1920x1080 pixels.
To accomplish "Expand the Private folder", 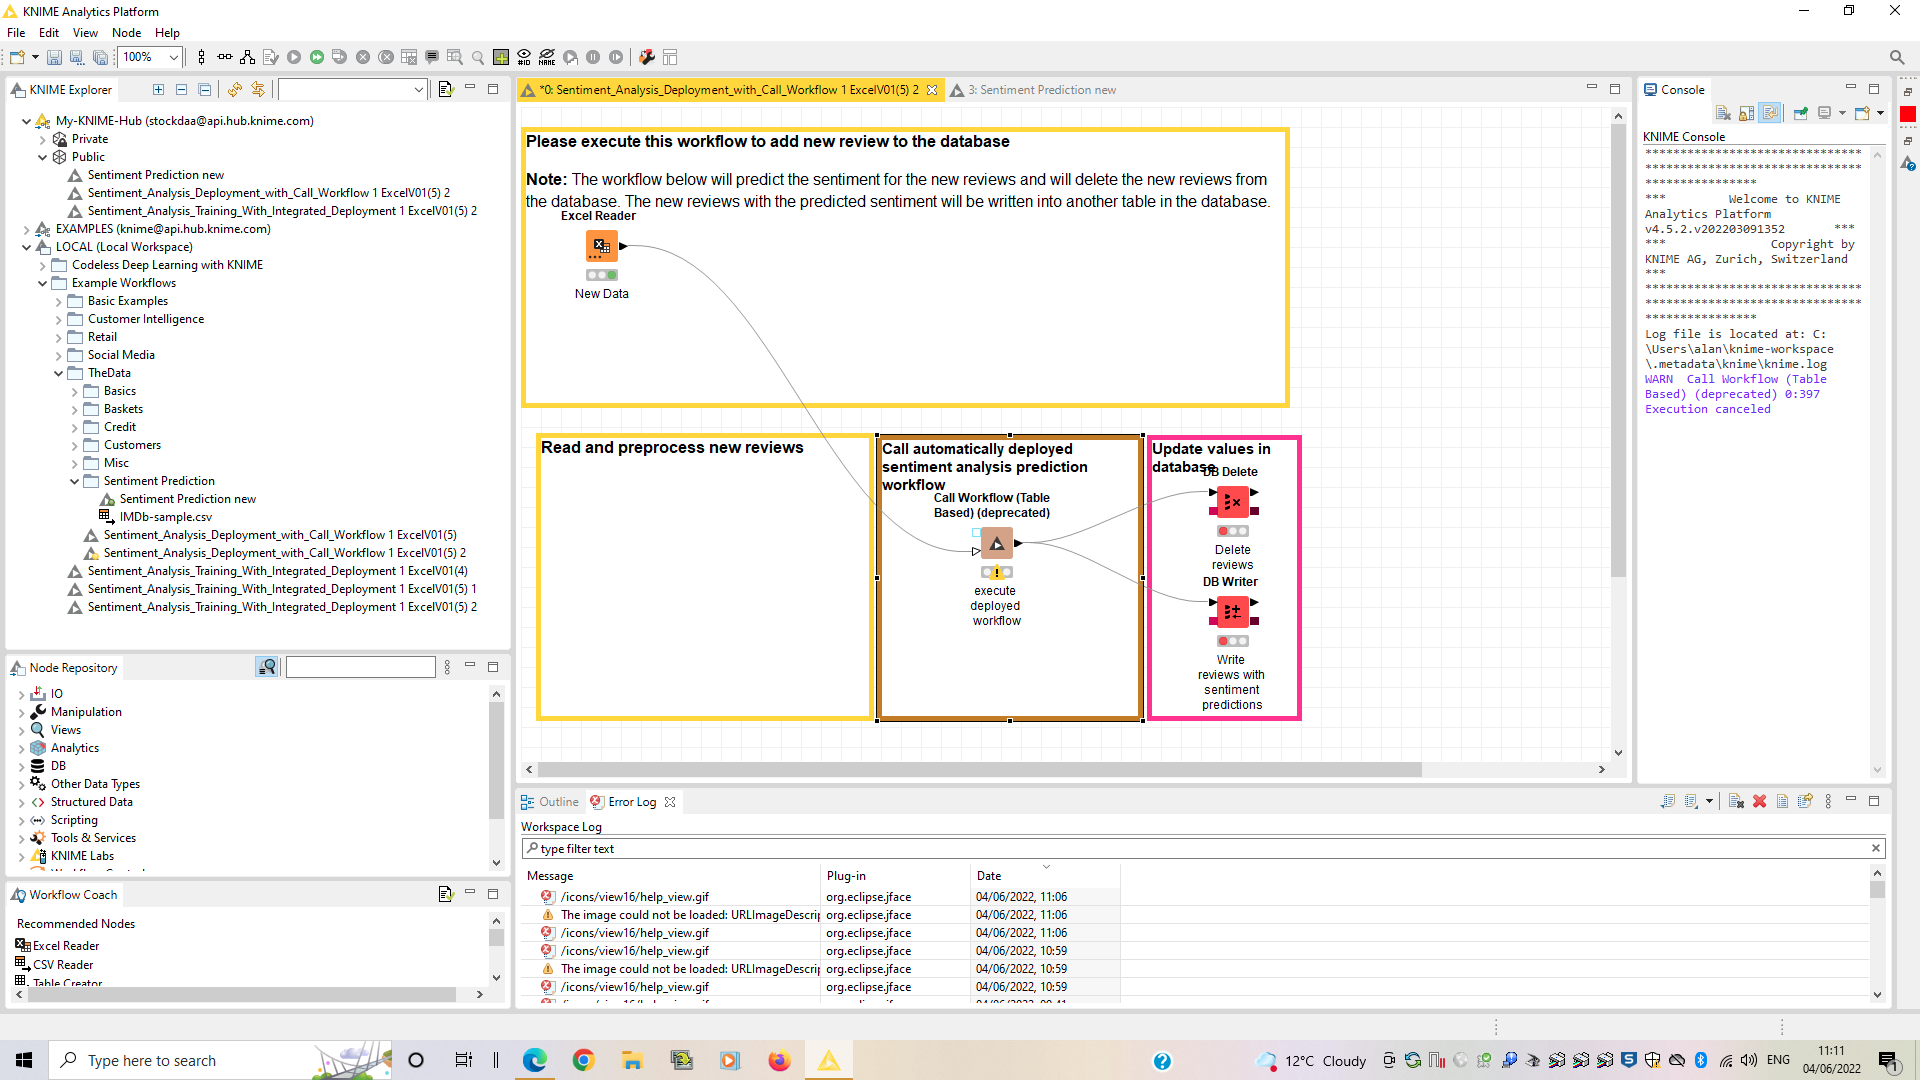I will coord(42,139).
